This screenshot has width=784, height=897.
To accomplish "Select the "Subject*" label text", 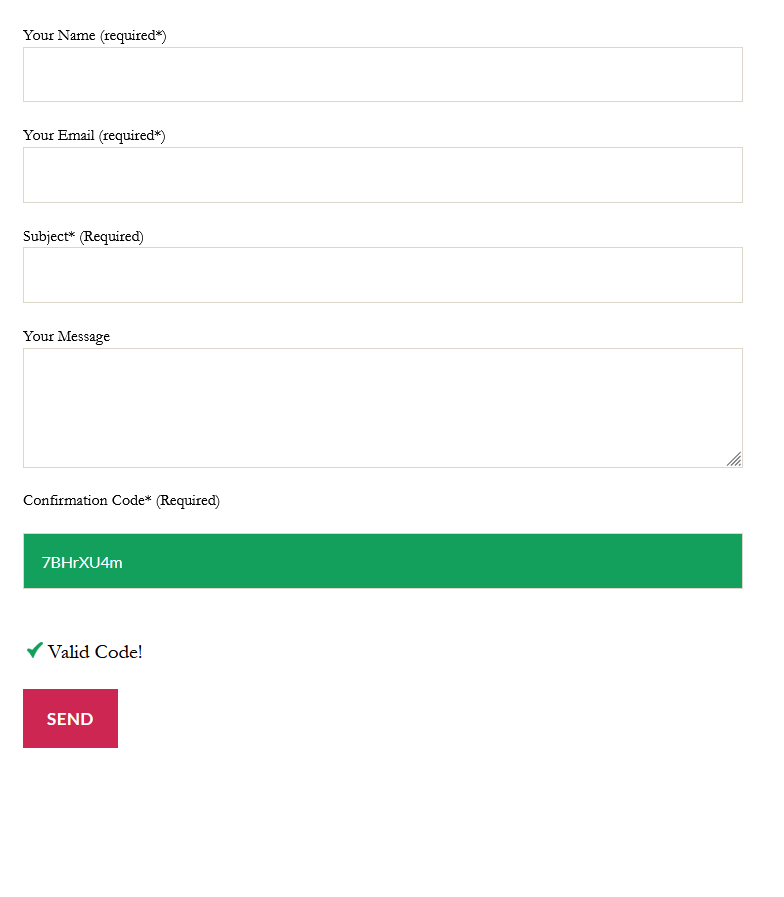I will pyautogui.click(x=49, y=237).
